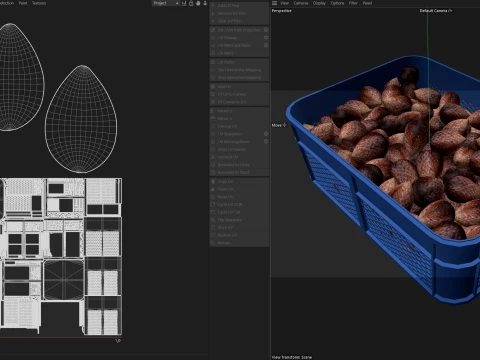Image resolution: width=480 pixels, height=360 pixels.
Task: Click Cycle UV CCW icon
Action: click(213, 205)
